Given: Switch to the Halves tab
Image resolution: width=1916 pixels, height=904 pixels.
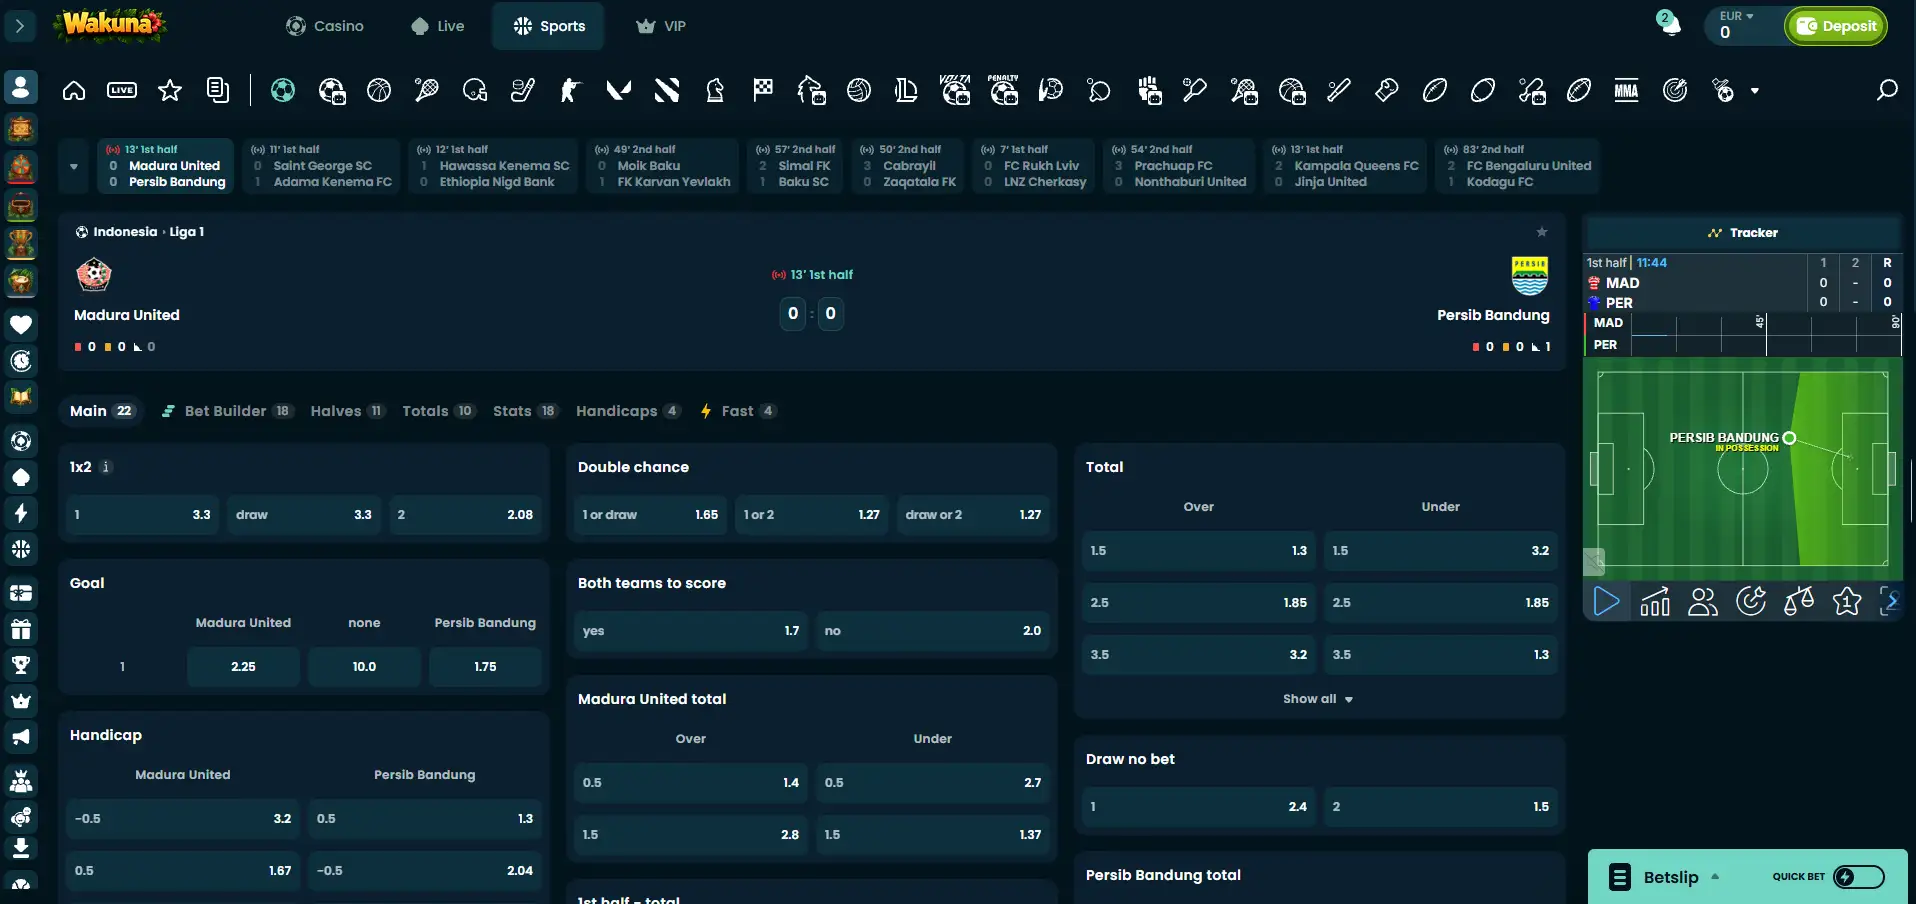Looking at the screenshot, I should pos(347,411).
